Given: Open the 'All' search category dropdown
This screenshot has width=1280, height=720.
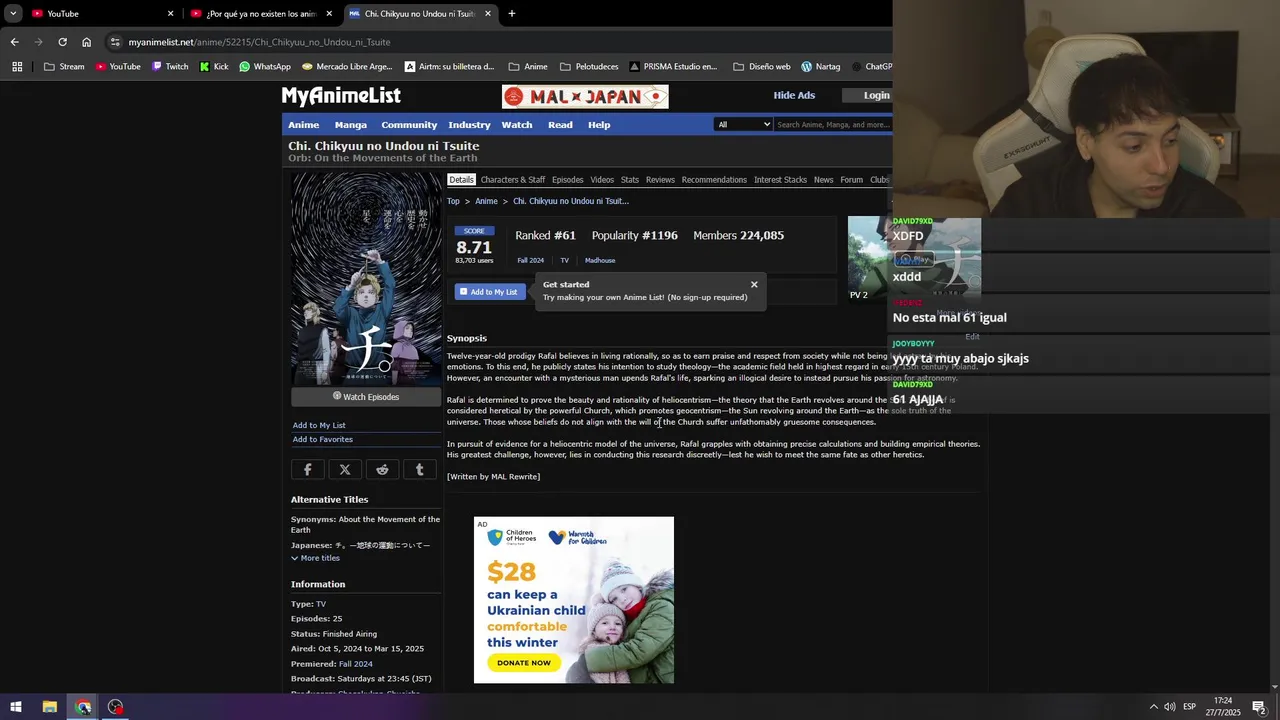Looking at the screenshot, I should pyautogui.click(x=743, y=125).
